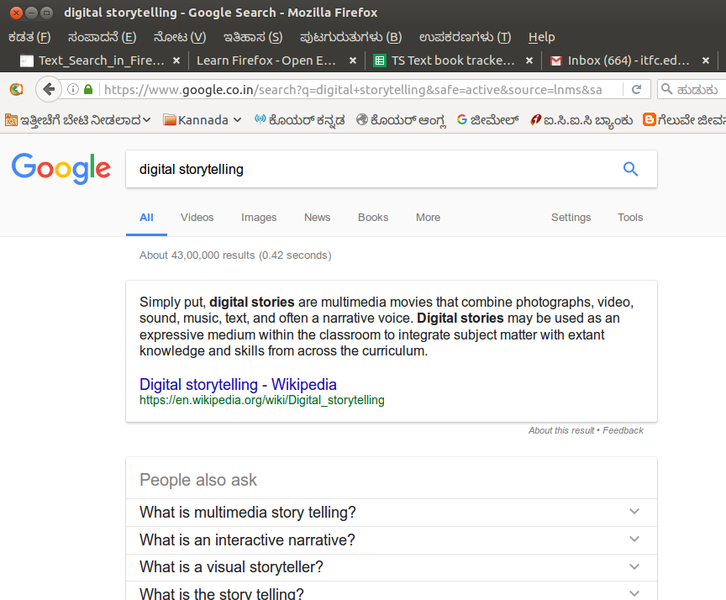Click the en.wikipedia.org green URL
Viewport: 726px width, 600px height.
tap(262, 400)
